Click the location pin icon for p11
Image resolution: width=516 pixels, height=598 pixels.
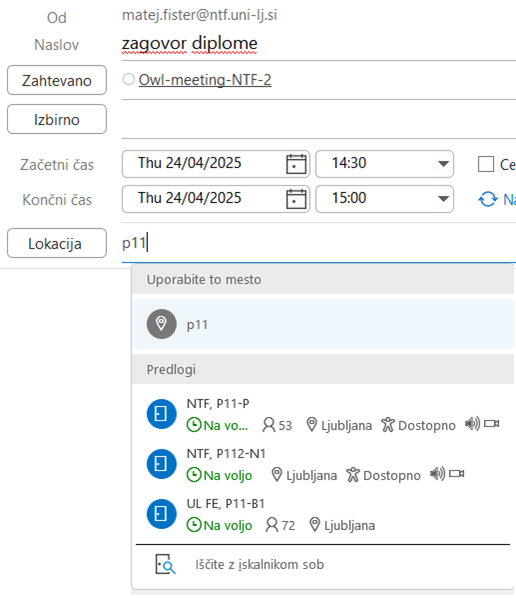point(162,324)
